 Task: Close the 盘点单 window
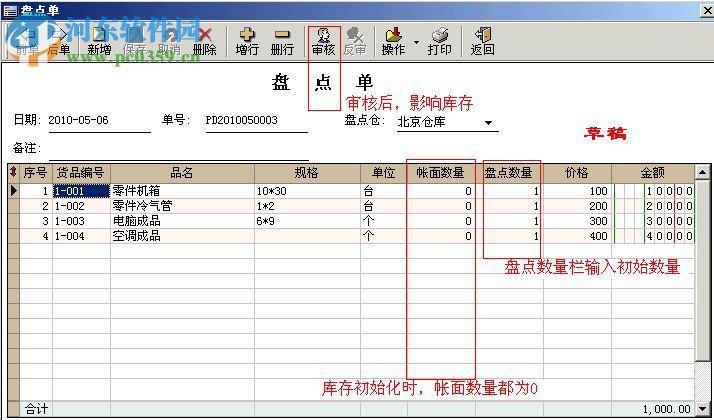[707, 10]
